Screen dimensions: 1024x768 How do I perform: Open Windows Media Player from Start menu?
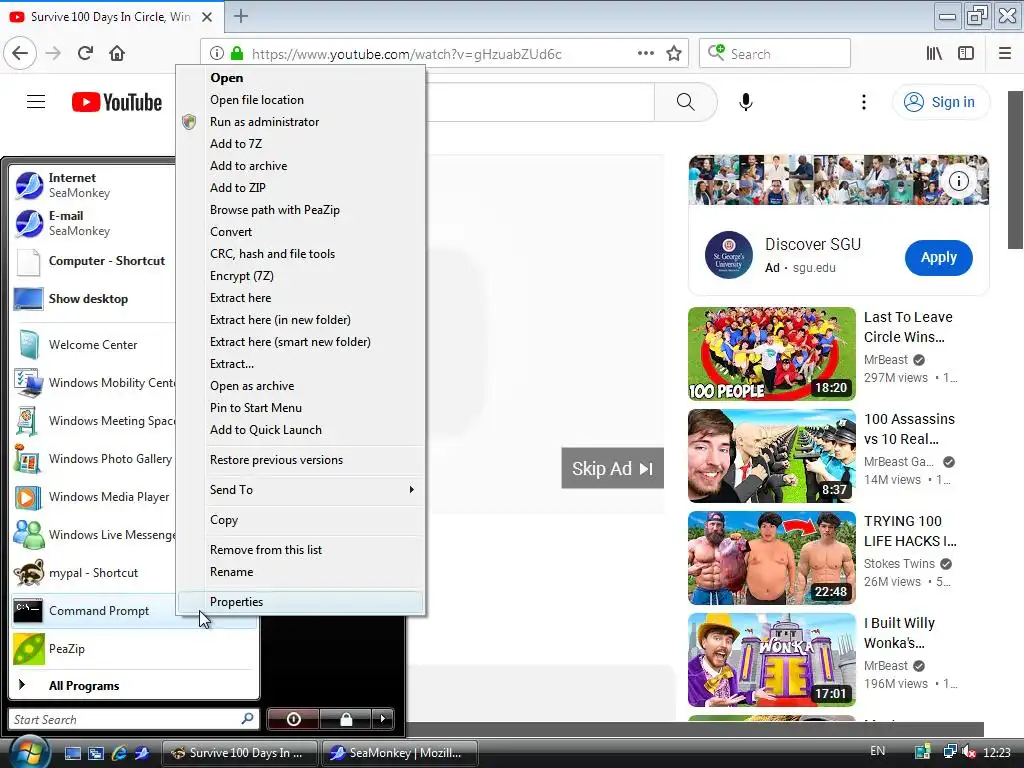[93, 497]
